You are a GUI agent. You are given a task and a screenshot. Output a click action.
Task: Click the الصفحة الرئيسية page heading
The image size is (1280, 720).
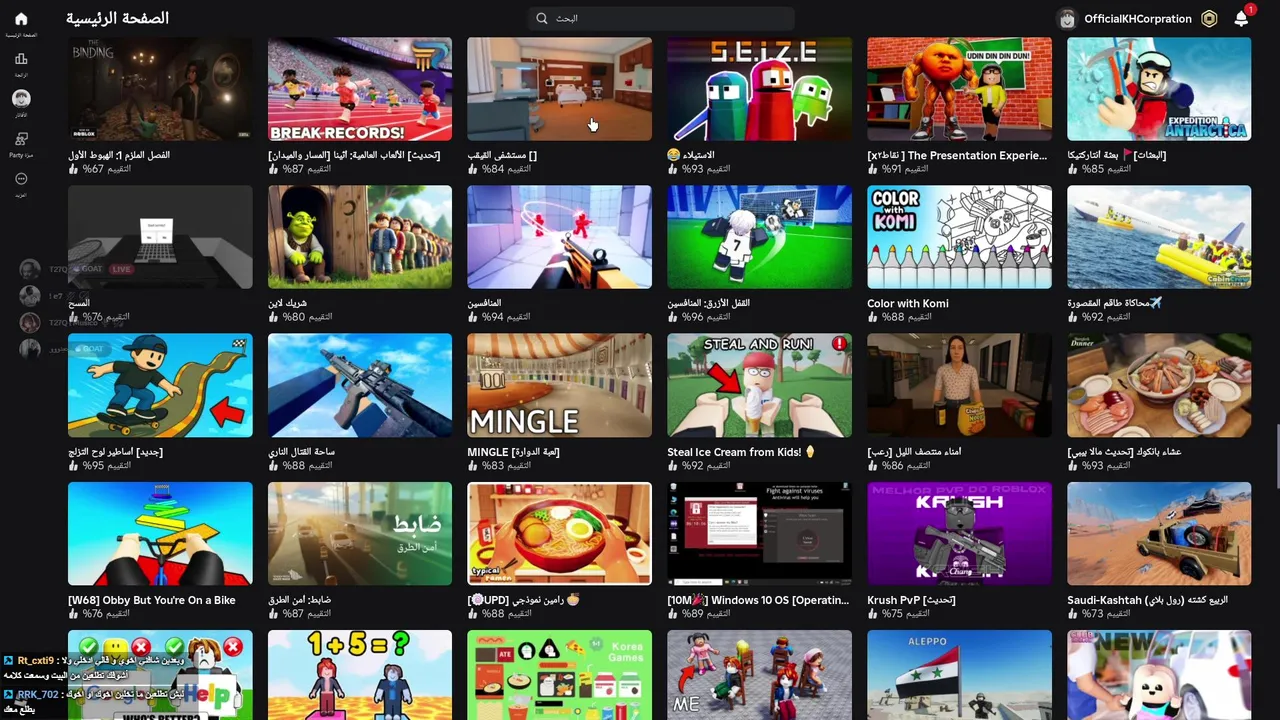pyautogui.click(x=117, y=18)
